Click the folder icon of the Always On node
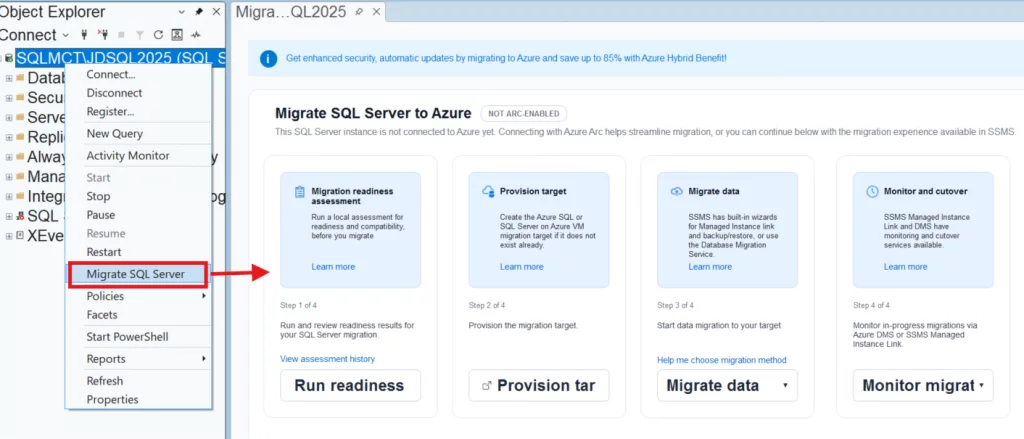This screenshot has height=439, width=1024. [20, 157]
